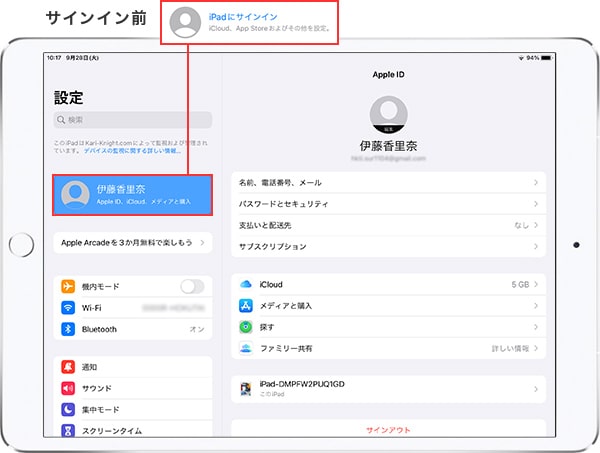Select 通知 in settings sidebar
The width and height of the screenshot is (600, 453).
[132, 367]
